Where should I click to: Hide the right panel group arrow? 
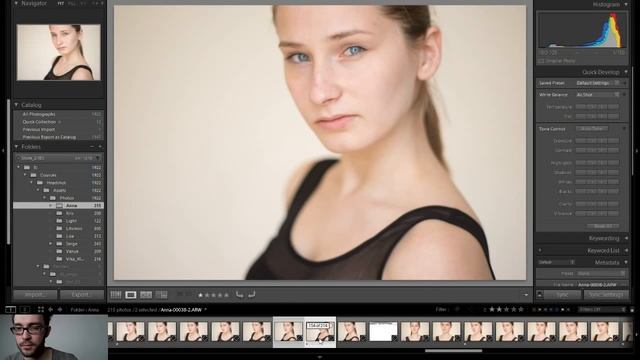pyautogui.click(x=637, y=151)
